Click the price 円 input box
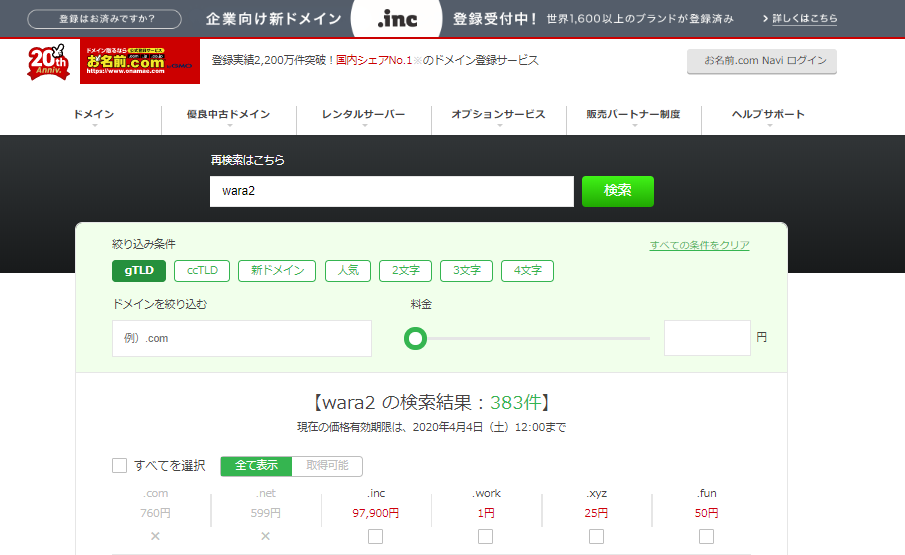The image size is (905, 555). 708,338
